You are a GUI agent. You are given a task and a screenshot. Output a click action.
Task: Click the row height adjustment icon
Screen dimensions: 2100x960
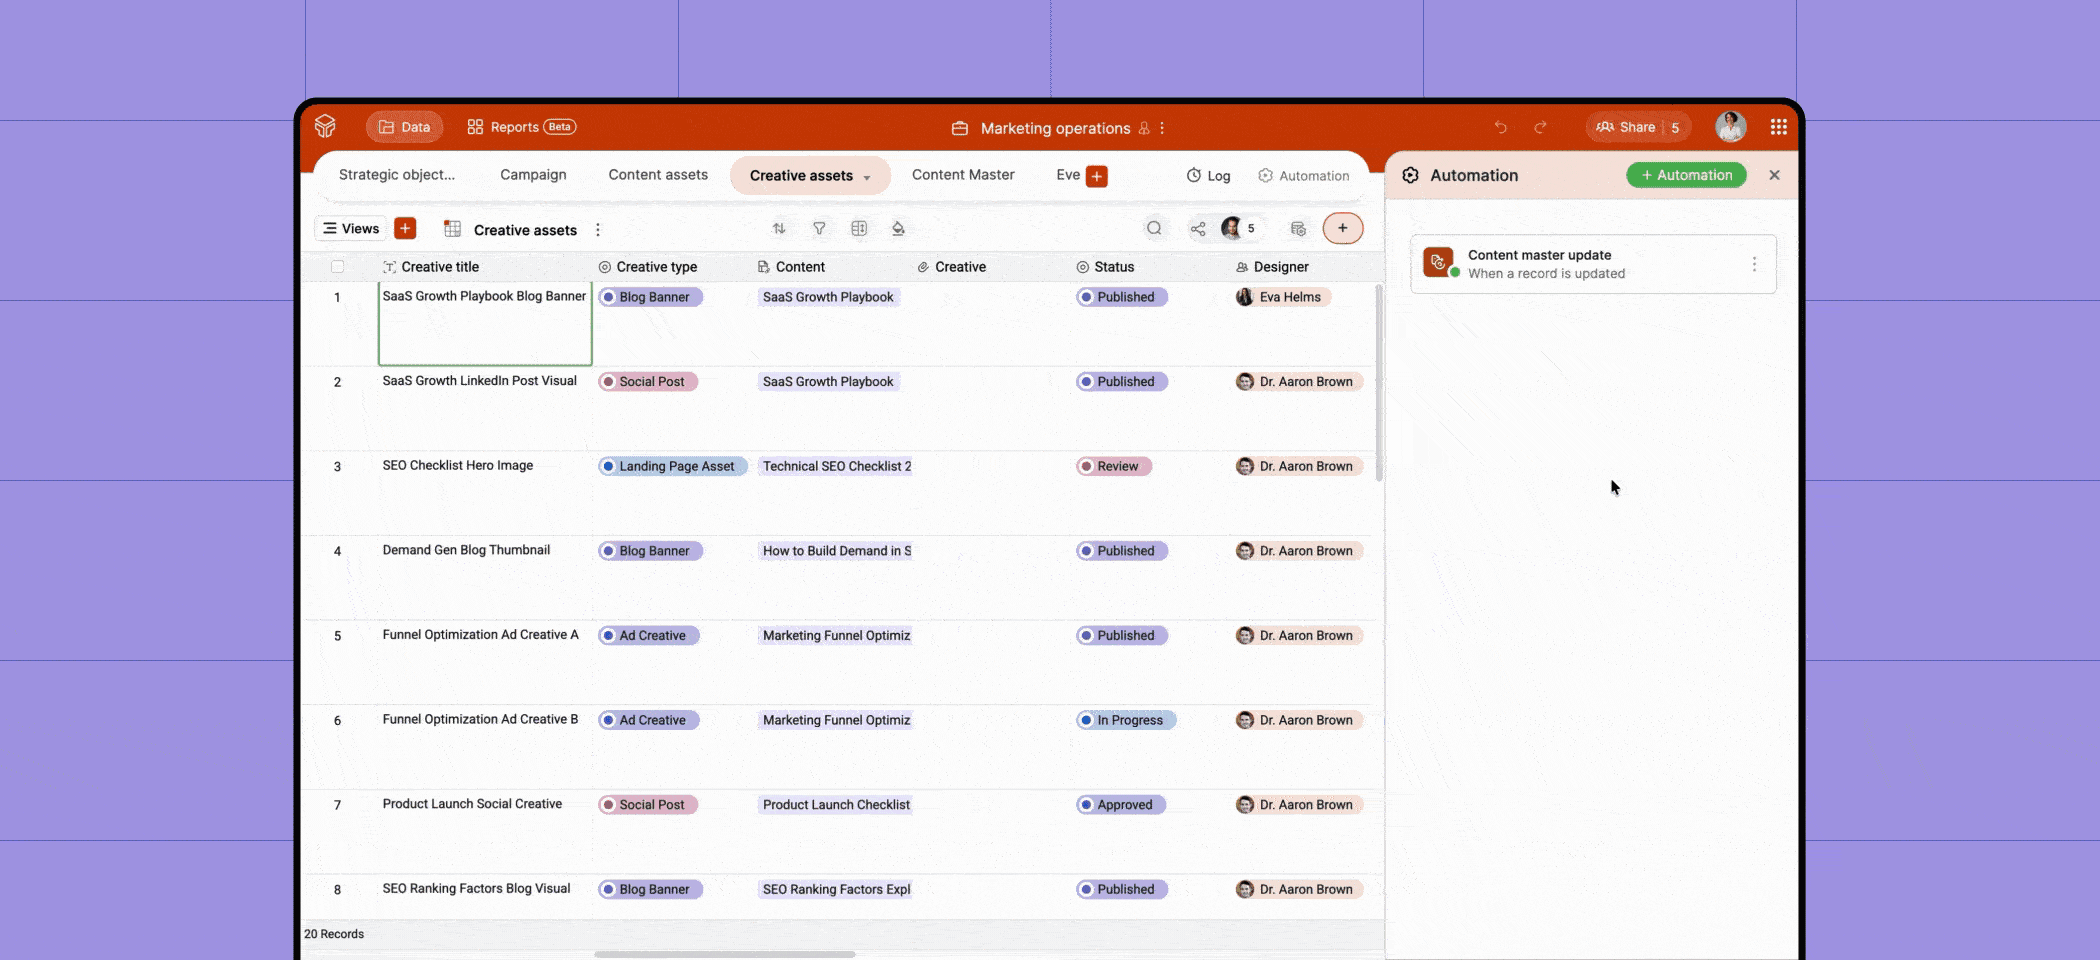[859, 228]
